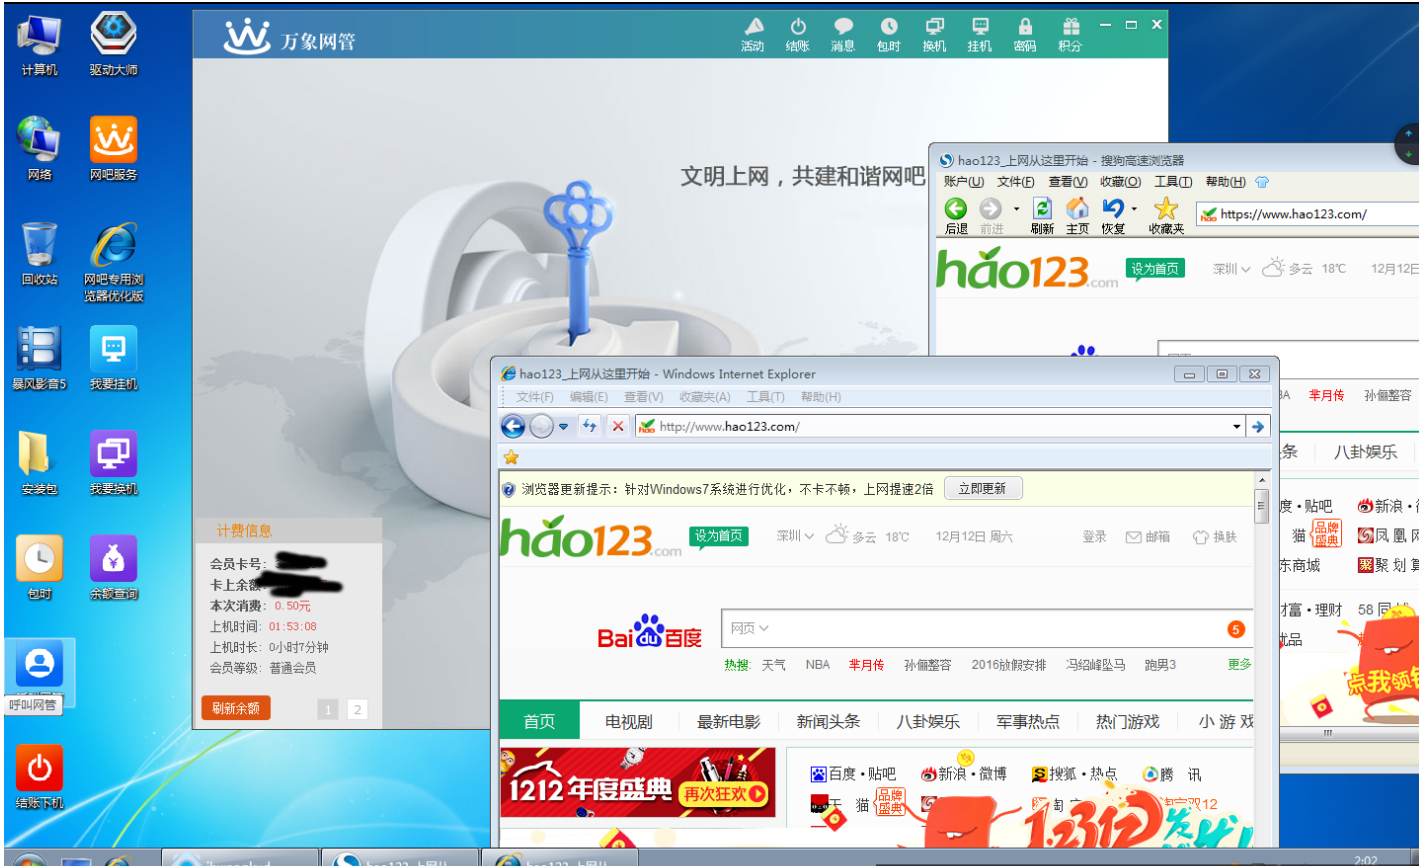Go to 主页 home in Sogou browser
The width and height of the screenshot is (1419, 866).
[x=1077, y=215]
